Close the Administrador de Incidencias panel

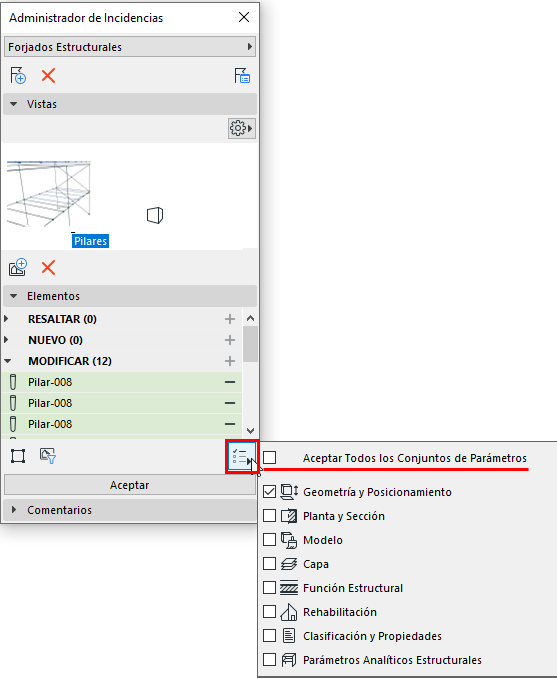244,17
